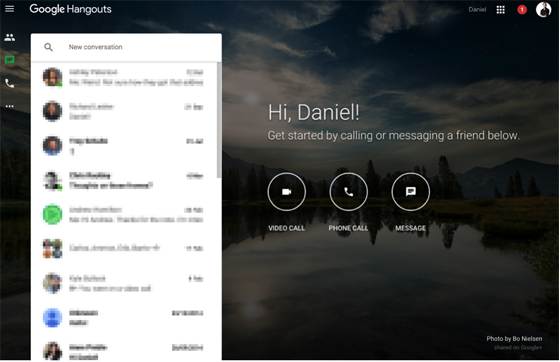Click the search magnifier icon
Screen dimensions: 560x362
[49, 47]
